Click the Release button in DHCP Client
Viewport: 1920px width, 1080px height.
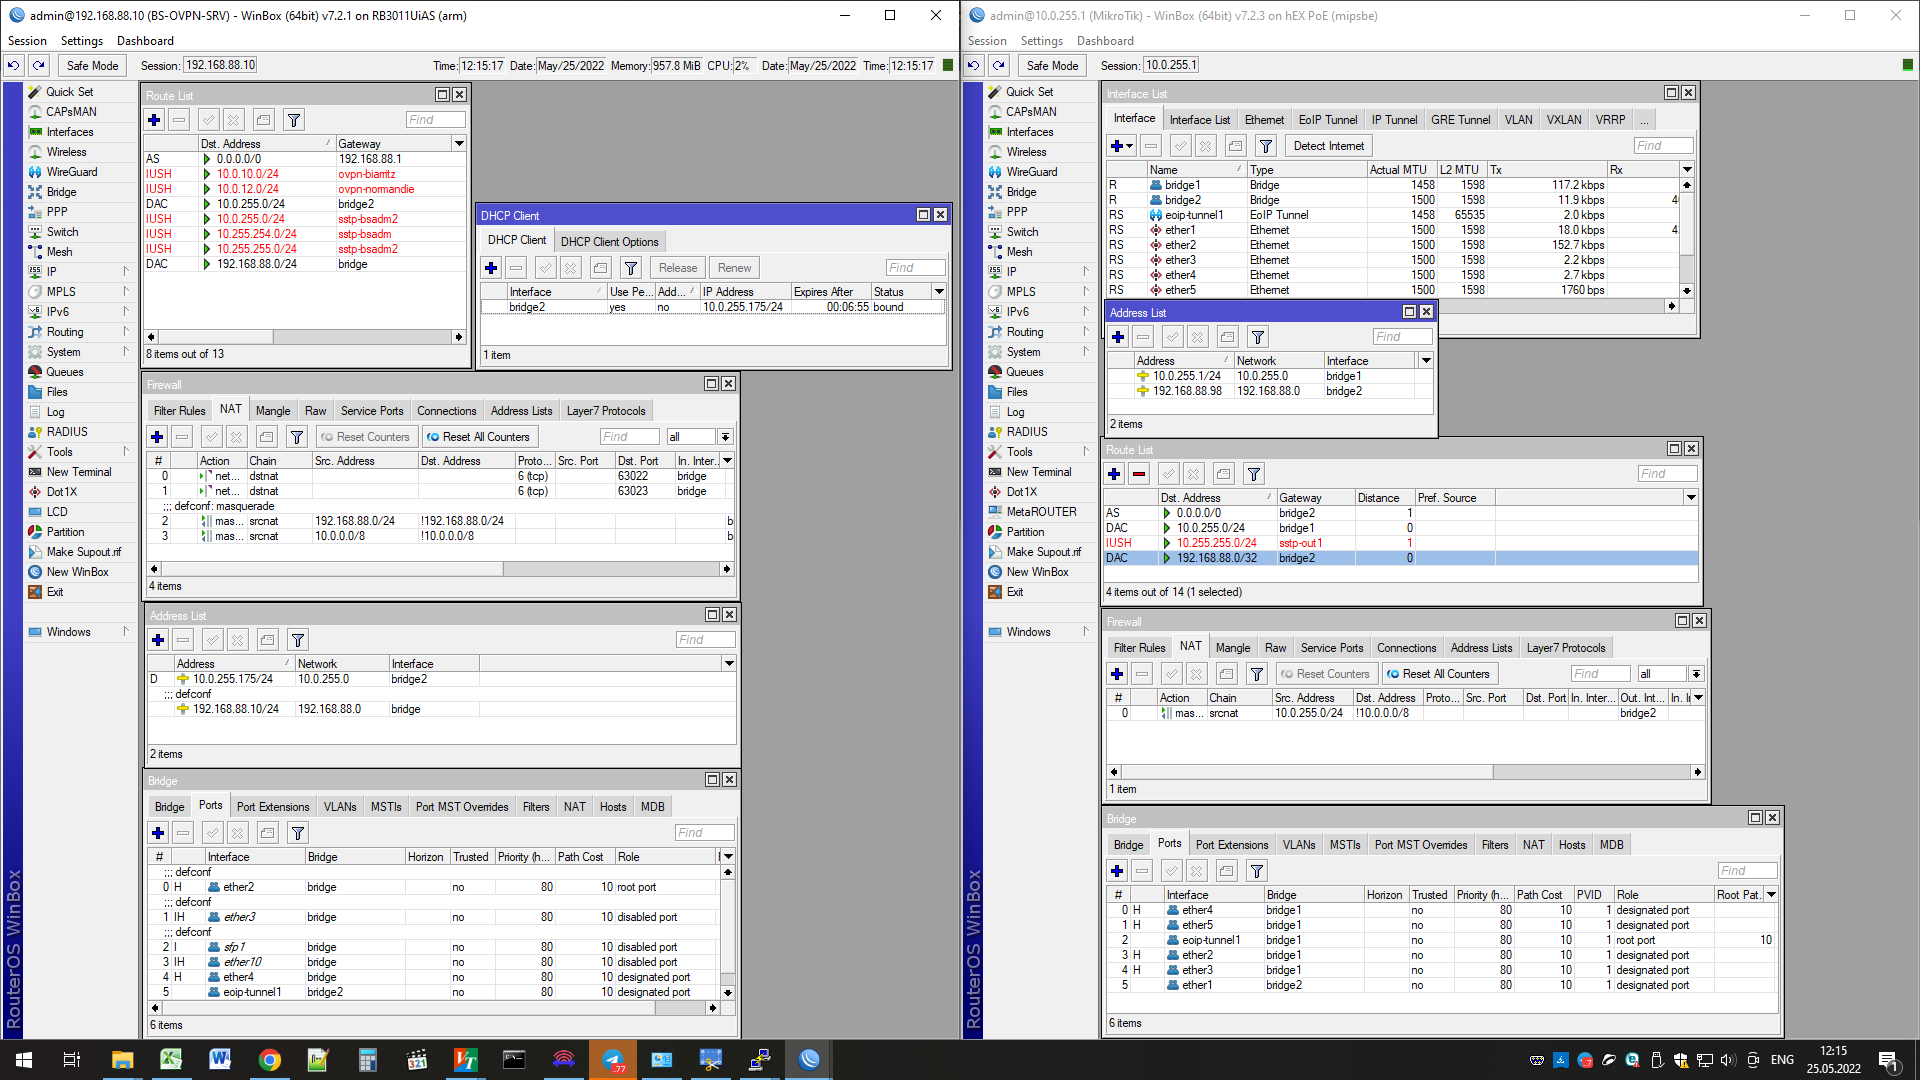click(678, 268)
